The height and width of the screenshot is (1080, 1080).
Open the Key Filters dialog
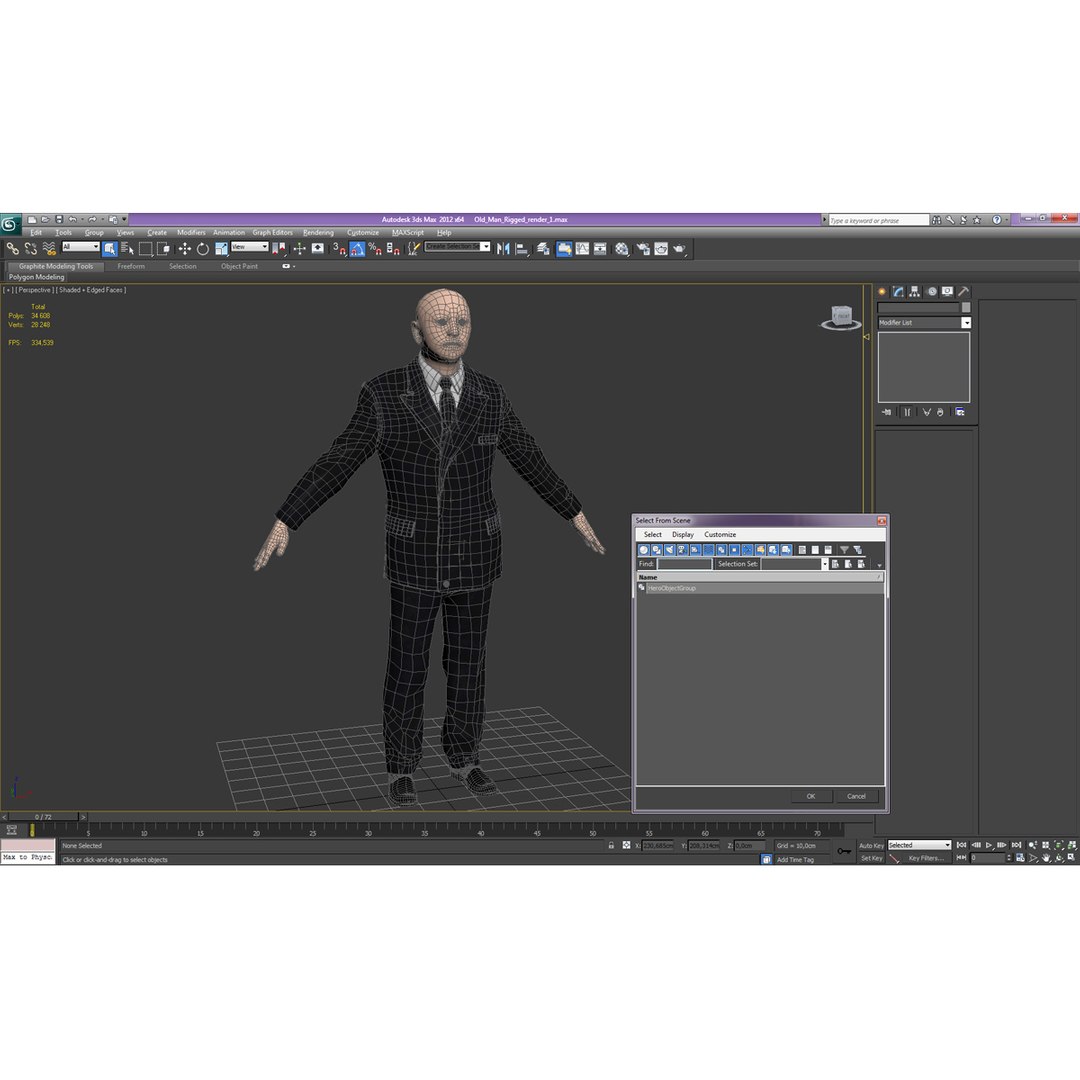[926, 858]
